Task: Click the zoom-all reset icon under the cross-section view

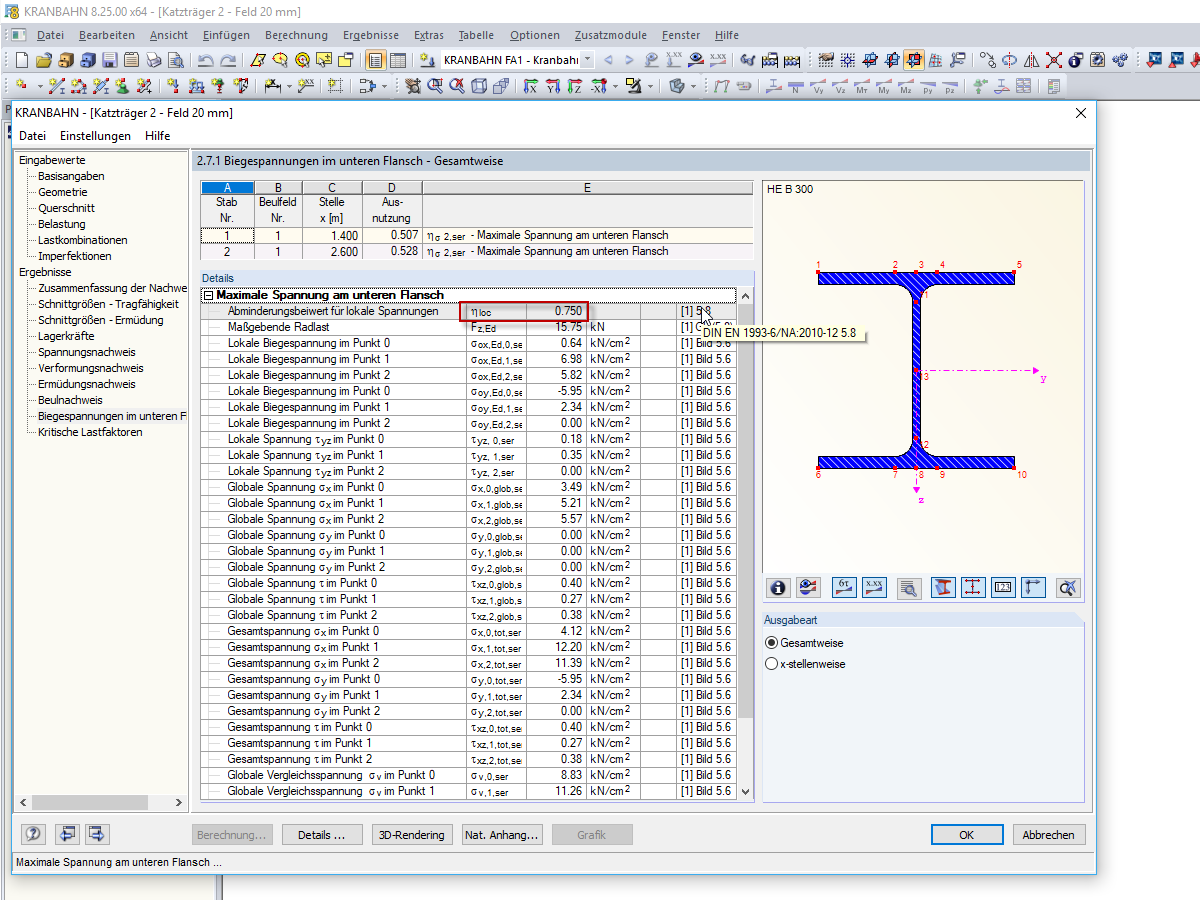Action: pos(1068,587)
